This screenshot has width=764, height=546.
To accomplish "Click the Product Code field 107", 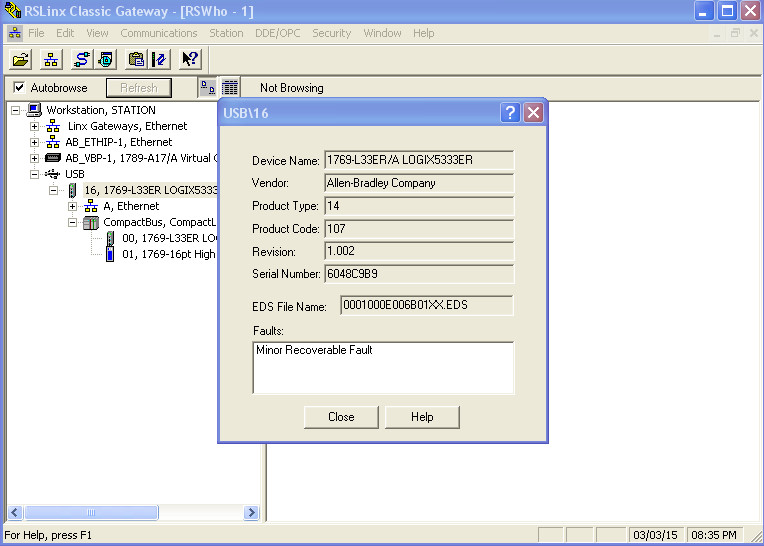I will pos(419,229).
